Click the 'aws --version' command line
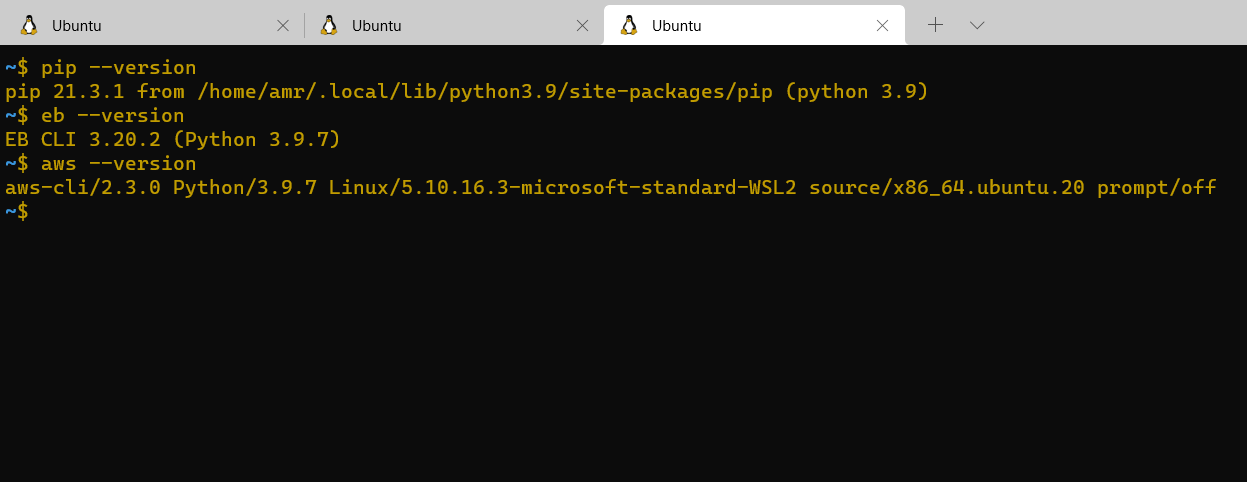 tap(101, 164)
